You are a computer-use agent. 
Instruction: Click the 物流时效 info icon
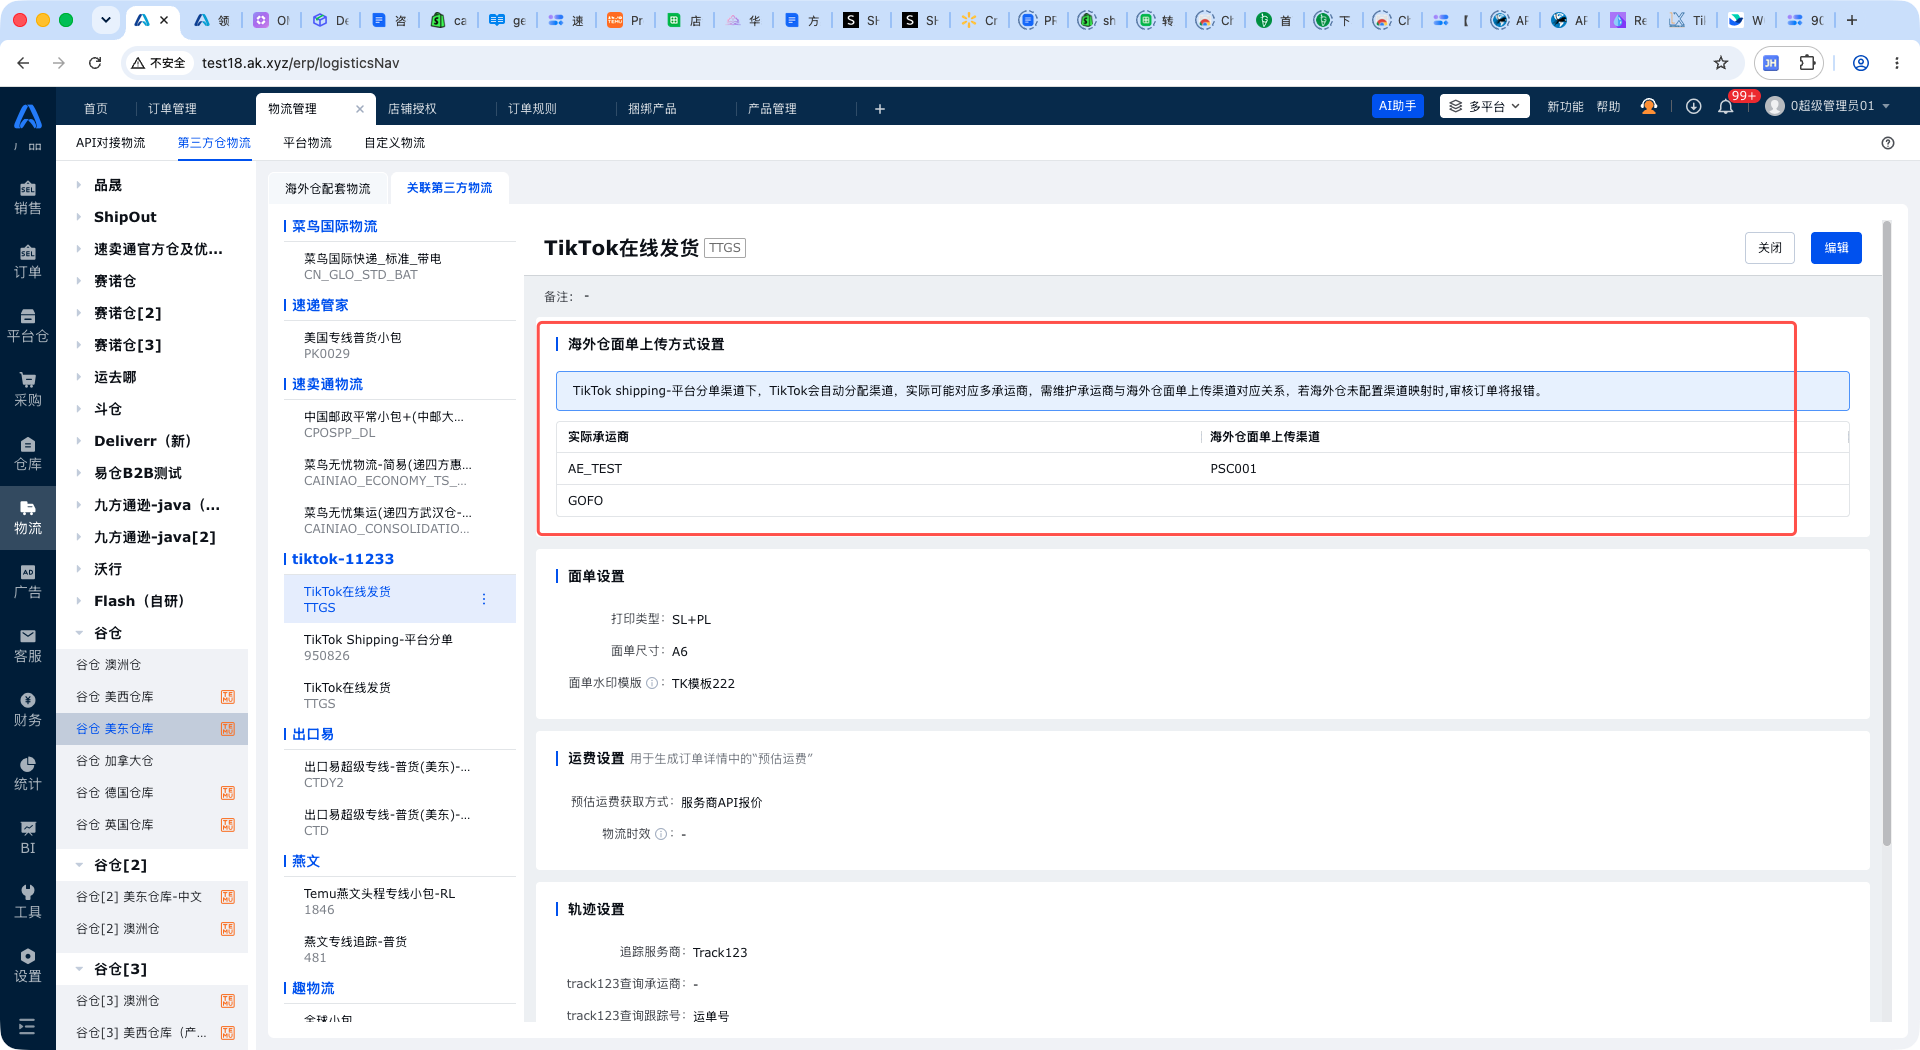point(661,834)
